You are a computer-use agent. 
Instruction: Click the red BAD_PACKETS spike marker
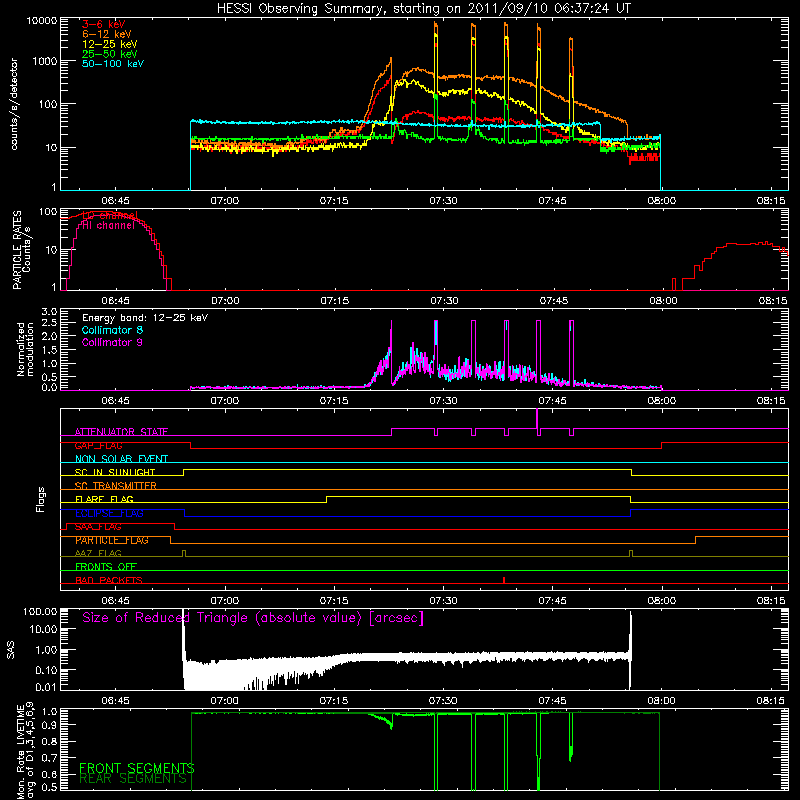click(x=504, y=580)
